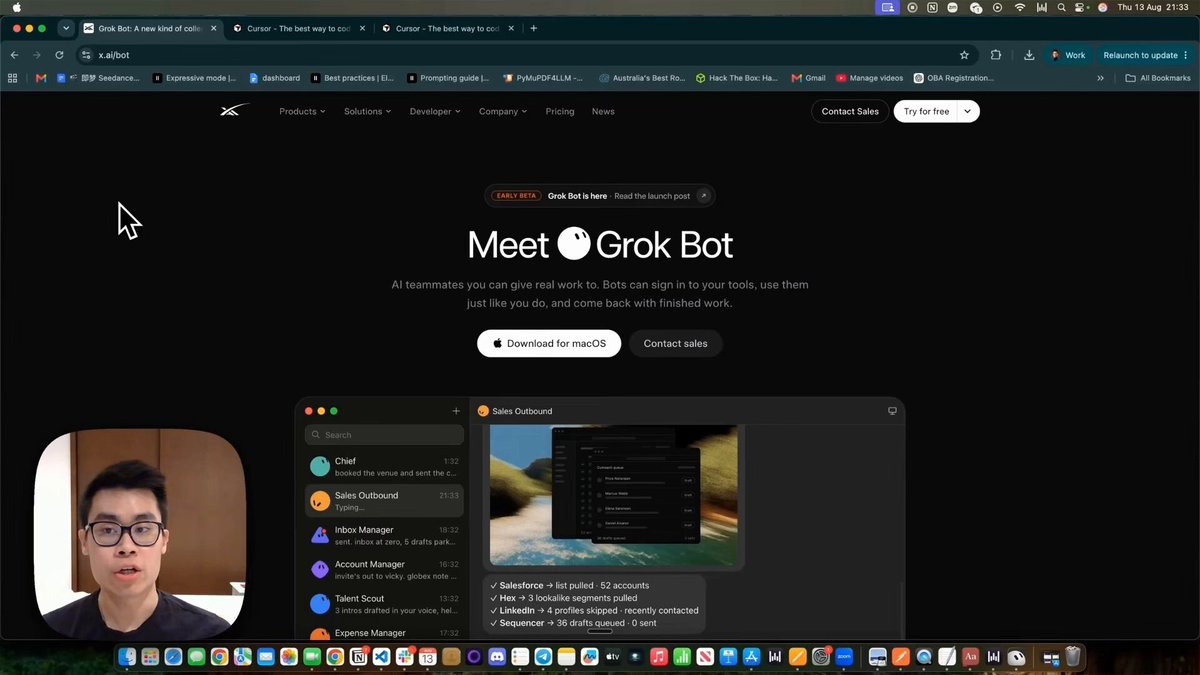Open the dashboard bookmark
The width and height of the screenshot is (1200, 675).
click(275, 78)
